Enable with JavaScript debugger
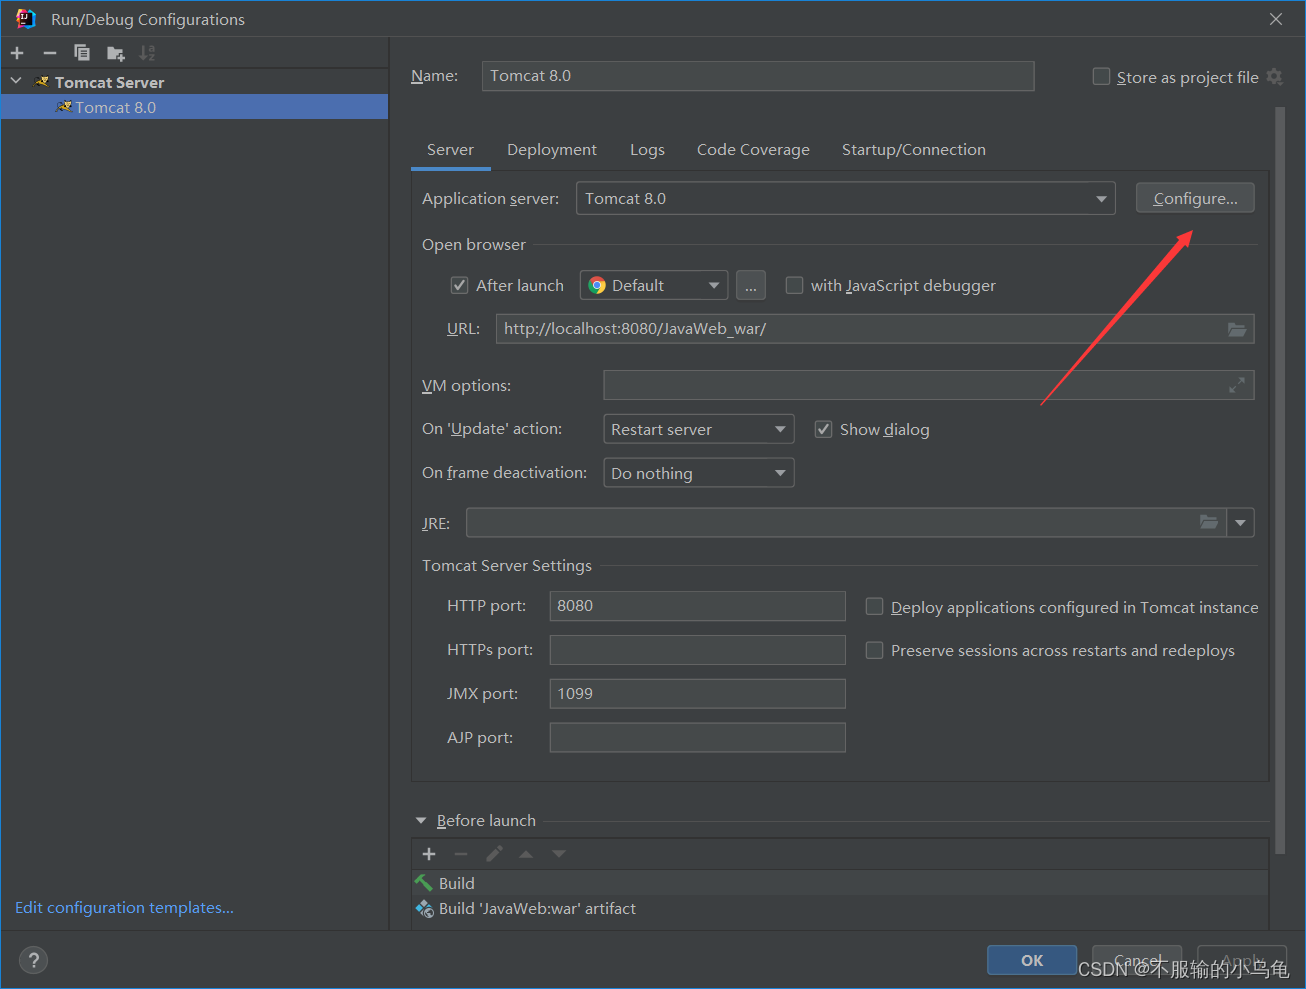 pyautogui.click(x=794, y=285)
